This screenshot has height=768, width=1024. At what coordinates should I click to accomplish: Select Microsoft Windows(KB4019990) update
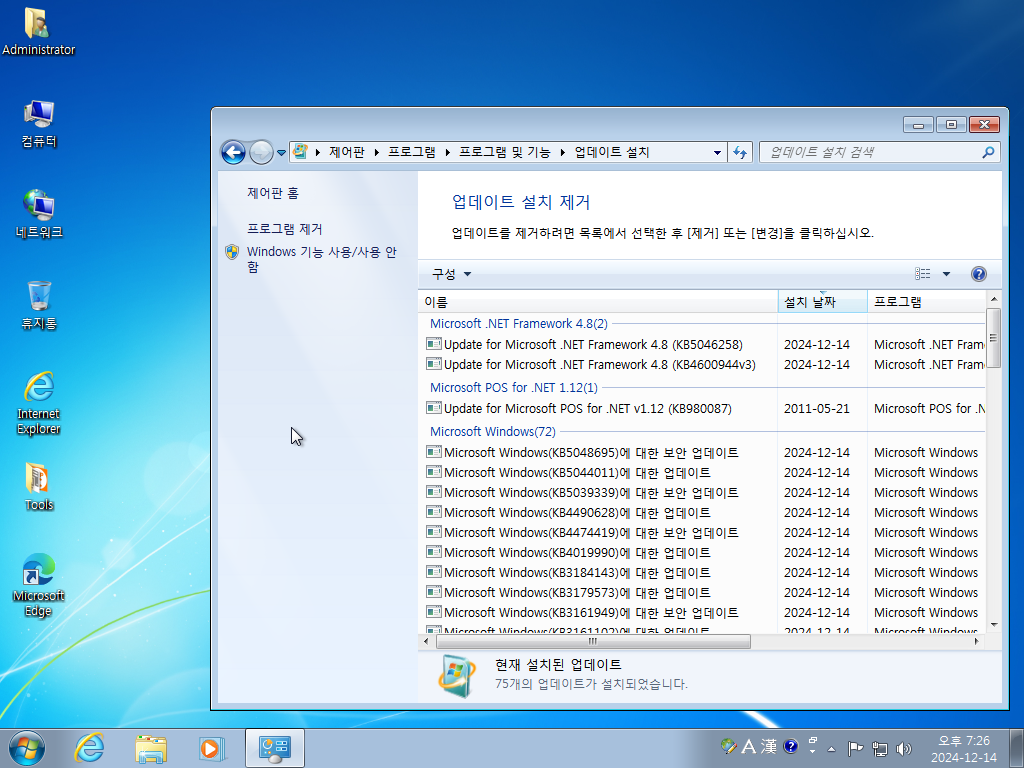pos(577,552)
